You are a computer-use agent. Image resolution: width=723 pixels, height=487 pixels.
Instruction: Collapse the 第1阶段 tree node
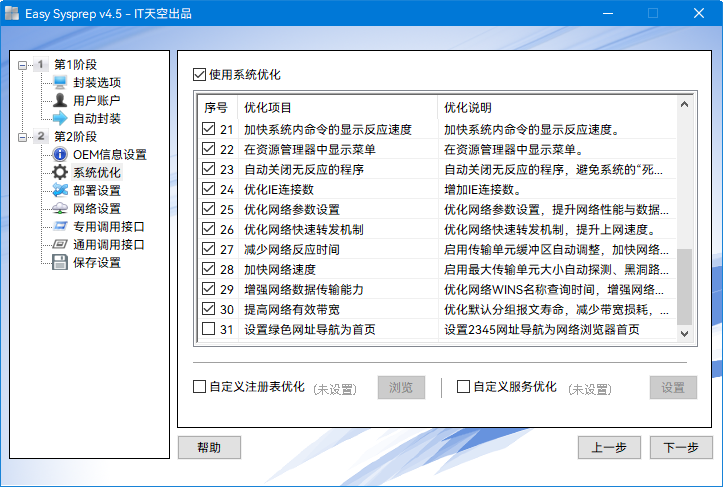[x=21, y=65]
